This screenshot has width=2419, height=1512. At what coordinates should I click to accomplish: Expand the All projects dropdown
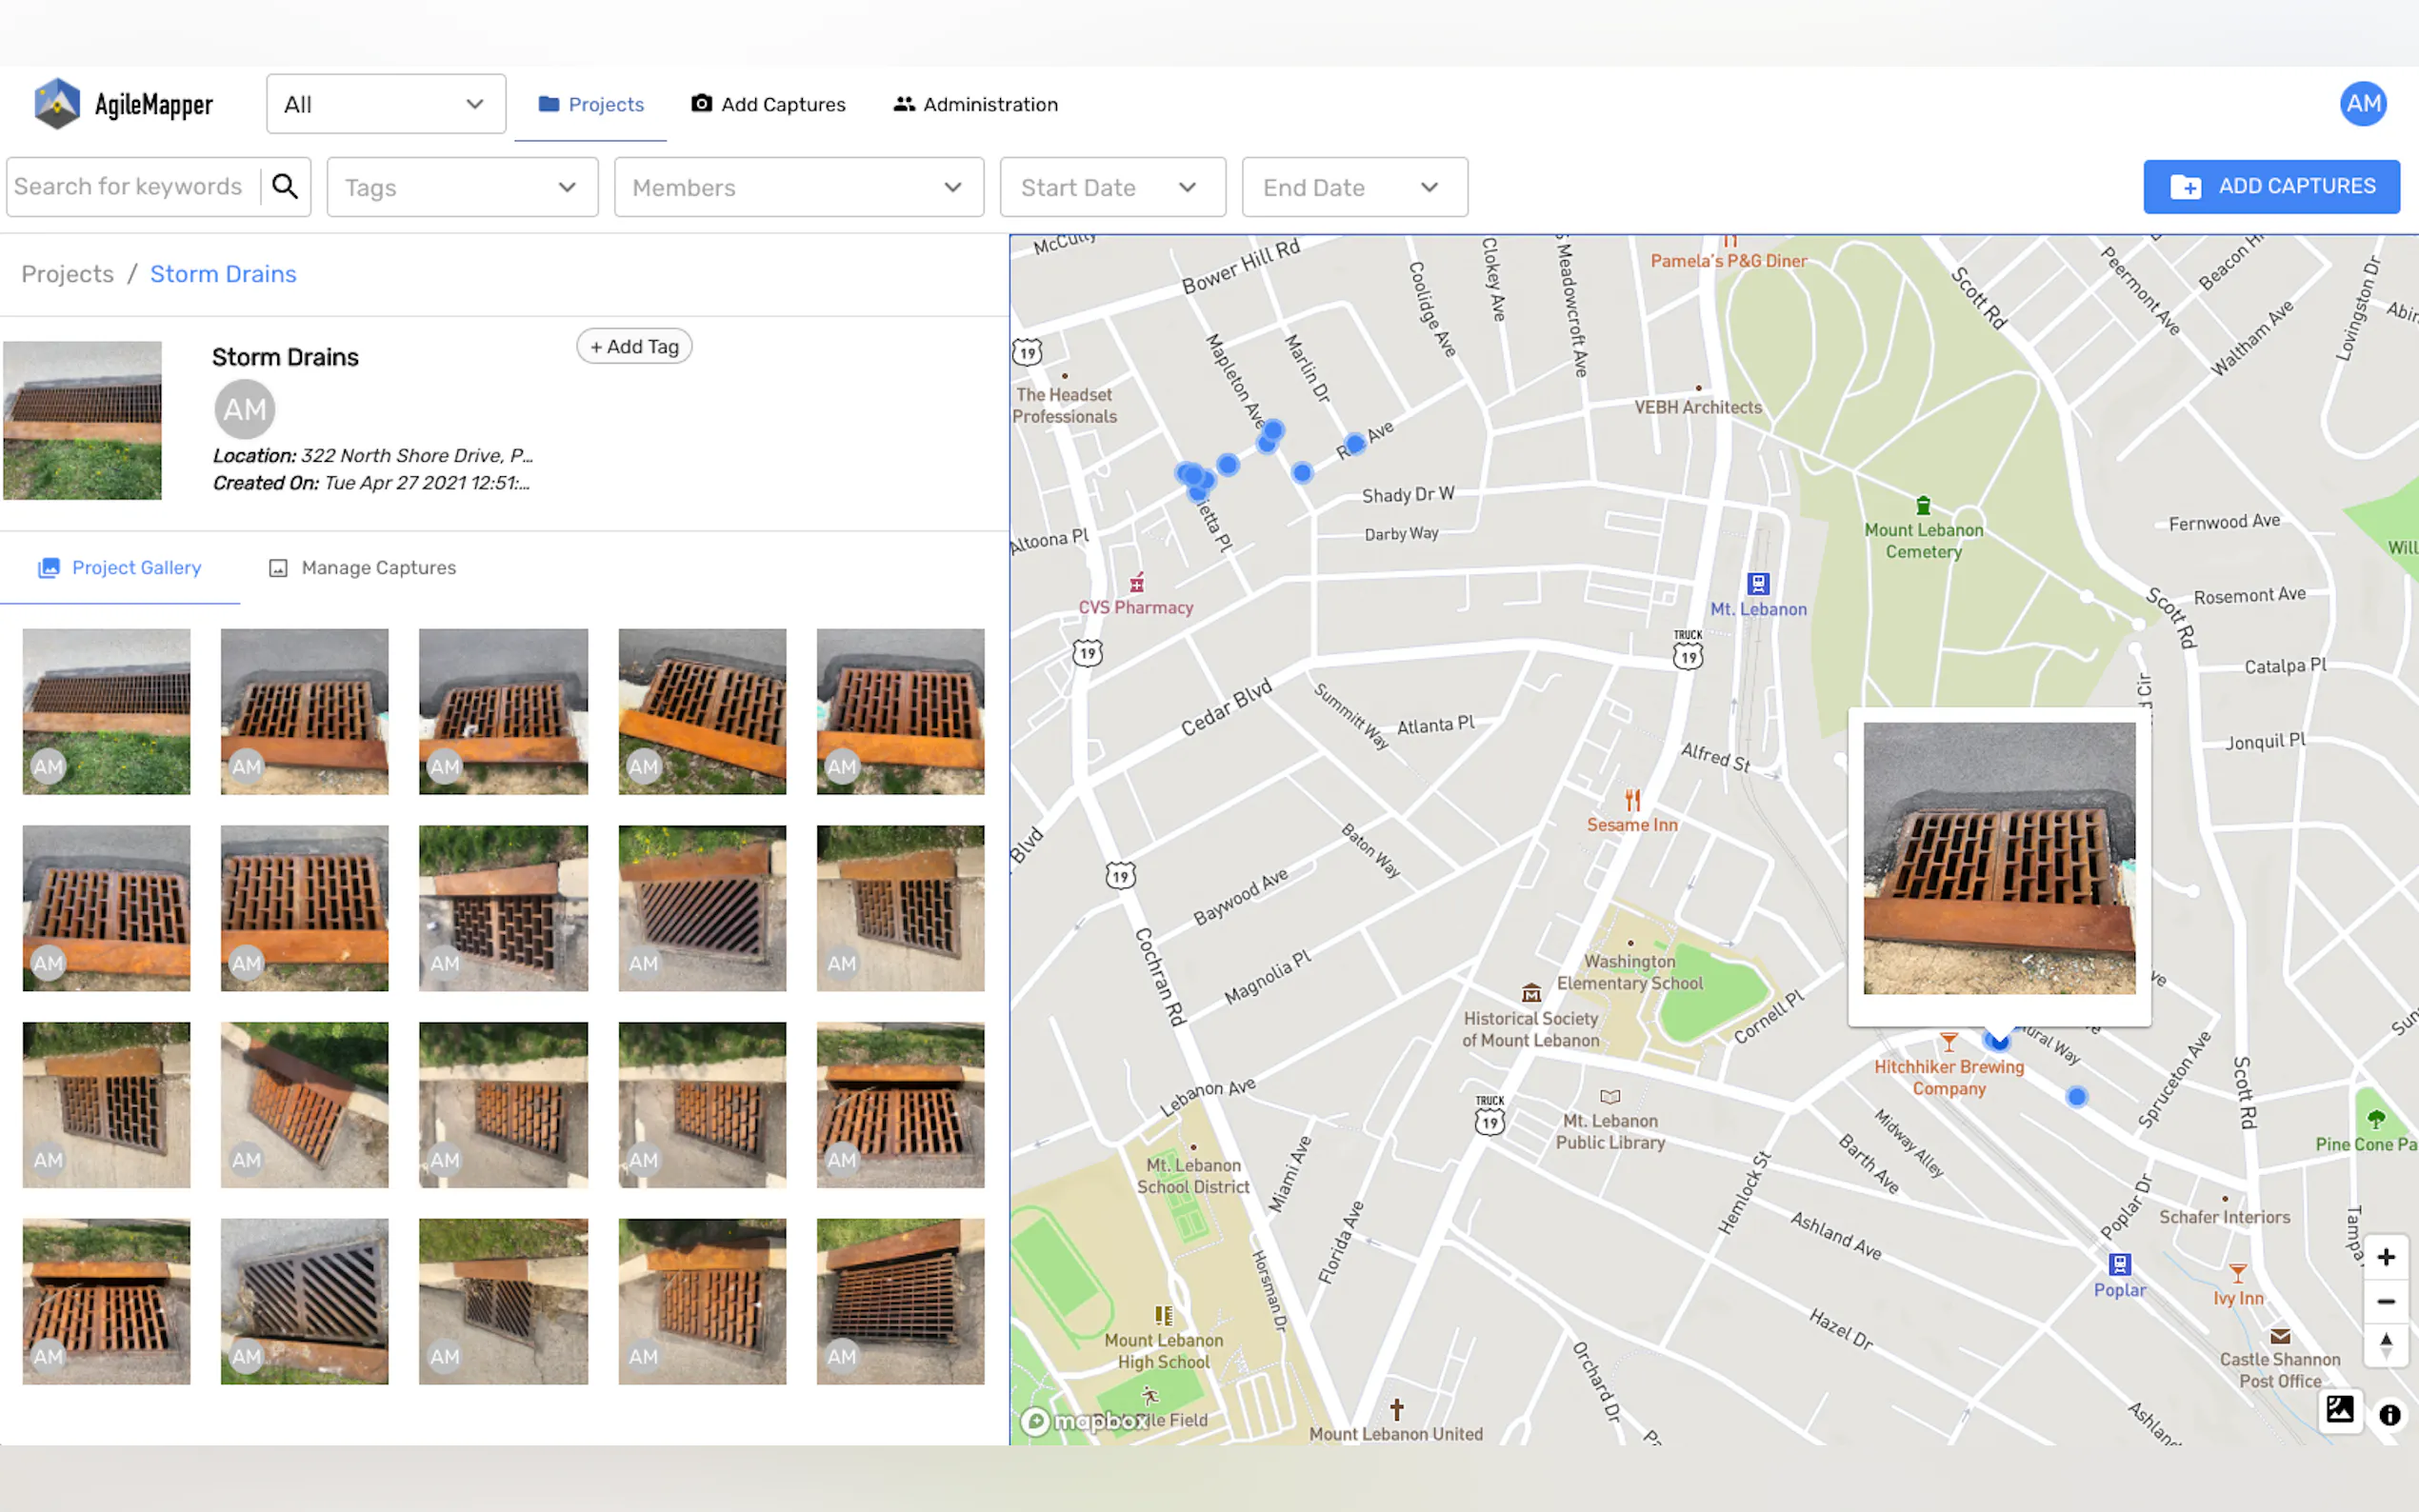coord(385,104)
